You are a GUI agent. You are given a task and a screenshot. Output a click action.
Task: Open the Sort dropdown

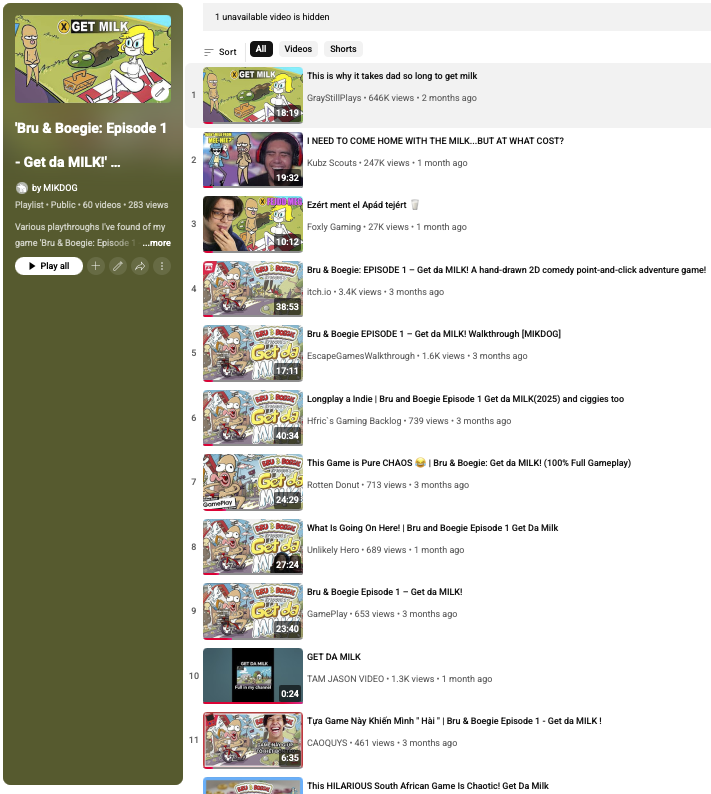[x=220, y=52]
